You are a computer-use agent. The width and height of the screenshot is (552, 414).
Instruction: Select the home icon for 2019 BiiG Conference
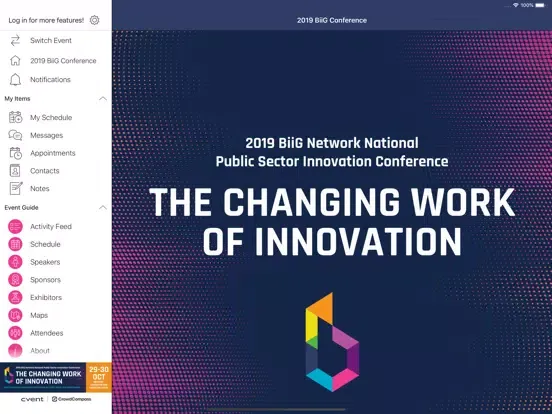click(15, 61)
